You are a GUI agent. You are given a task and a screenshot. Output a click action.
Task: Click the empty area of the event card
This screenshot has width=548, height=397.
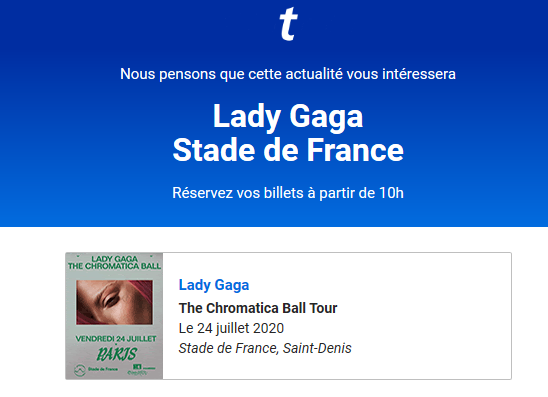(x=430, y=316)
